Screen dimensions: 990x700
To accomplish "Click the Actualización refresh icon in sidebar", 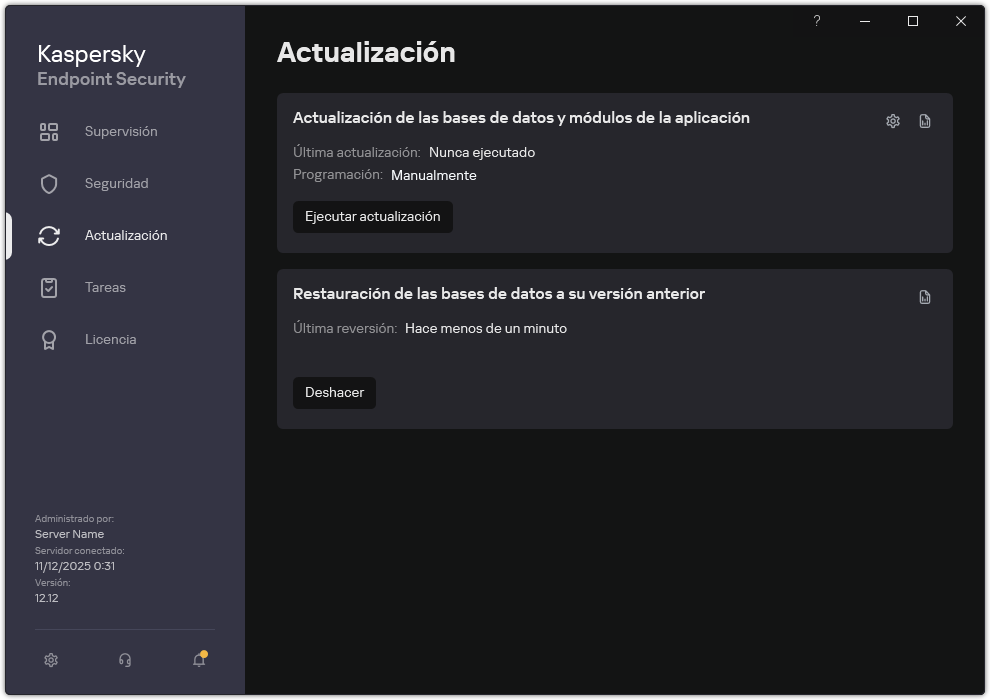I will pos(49,235).
